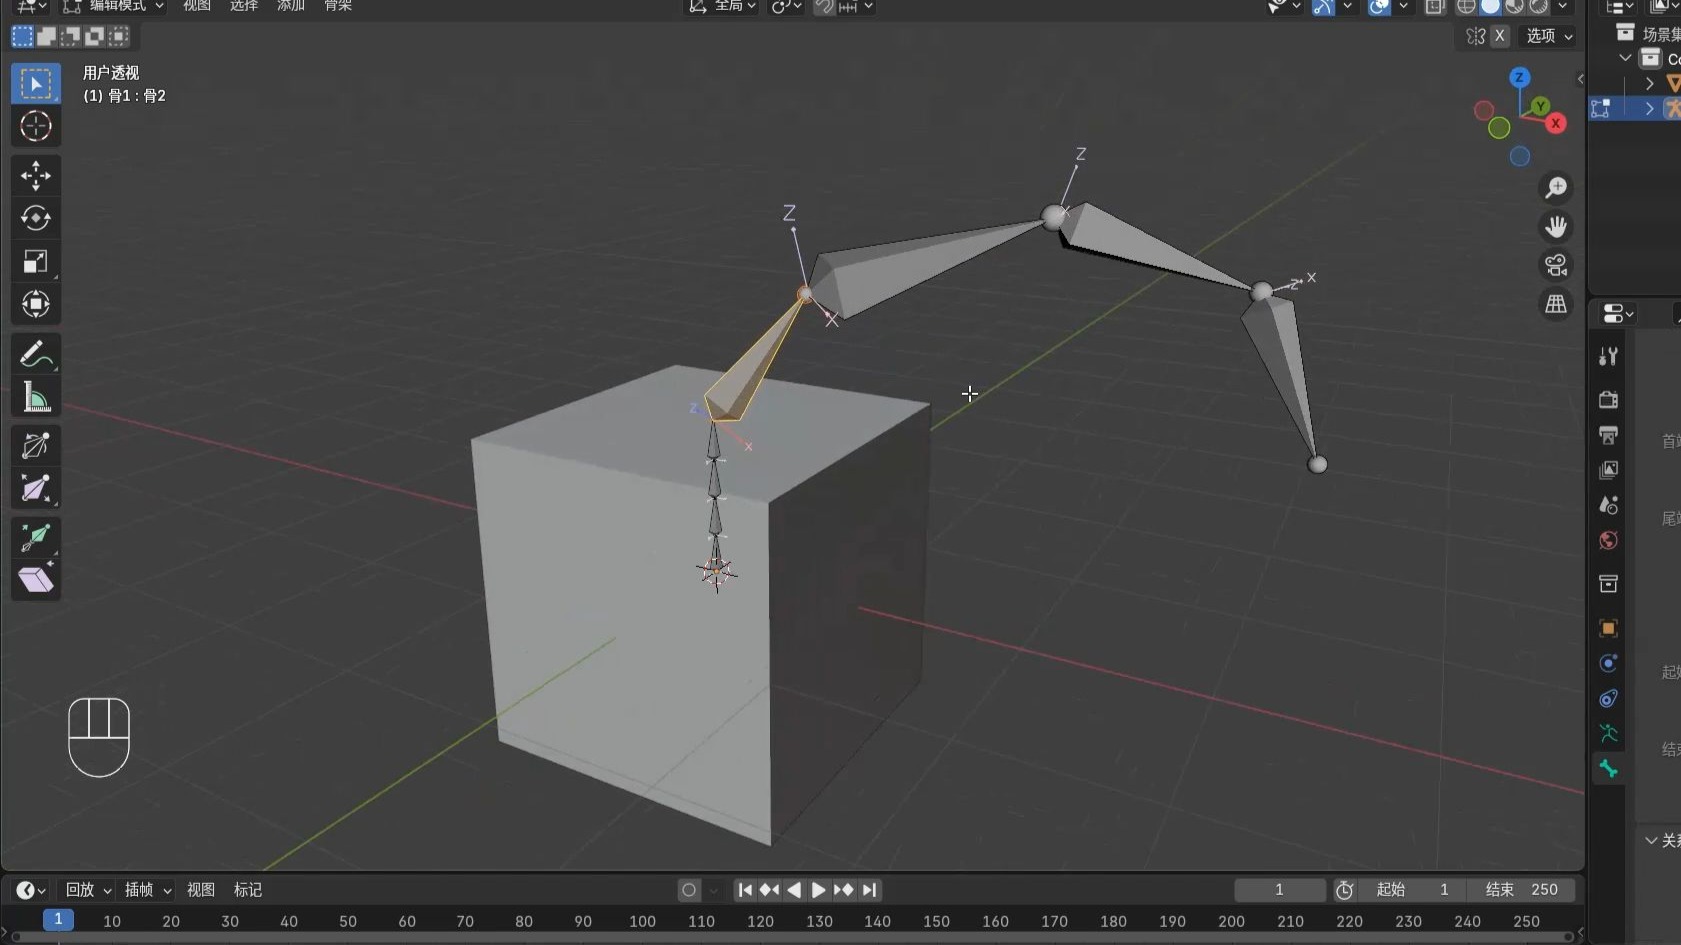The height and width of the screenshot is (945, 1681).
Task: Open the 全局 transform orientation dropdown
Action: tap(722, 7)
